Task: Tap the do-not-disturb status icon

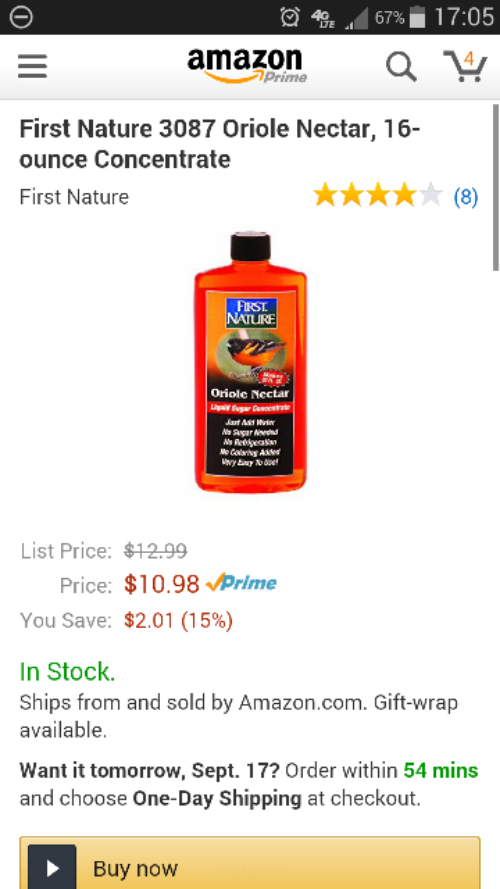Action: tap(21, 17)
